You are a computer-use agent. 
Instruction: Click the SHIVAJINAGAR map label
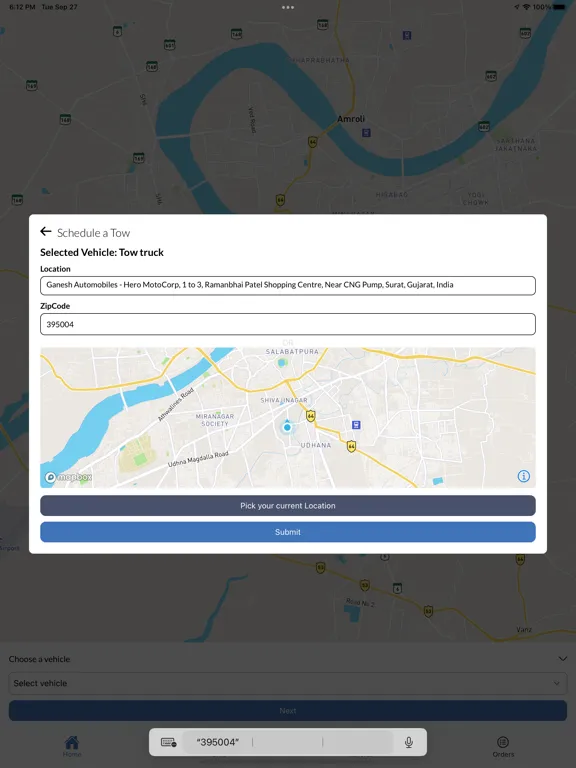pos(284,400)
